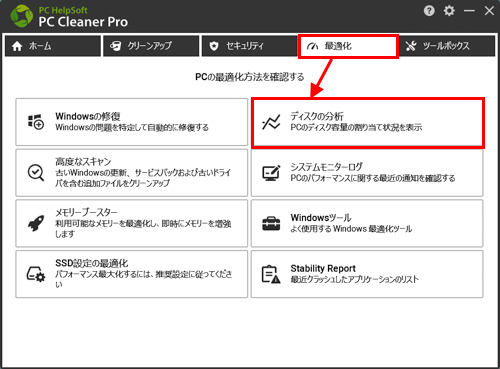
Task: Close the PC Cleaner Pro window
Action: 489,11
